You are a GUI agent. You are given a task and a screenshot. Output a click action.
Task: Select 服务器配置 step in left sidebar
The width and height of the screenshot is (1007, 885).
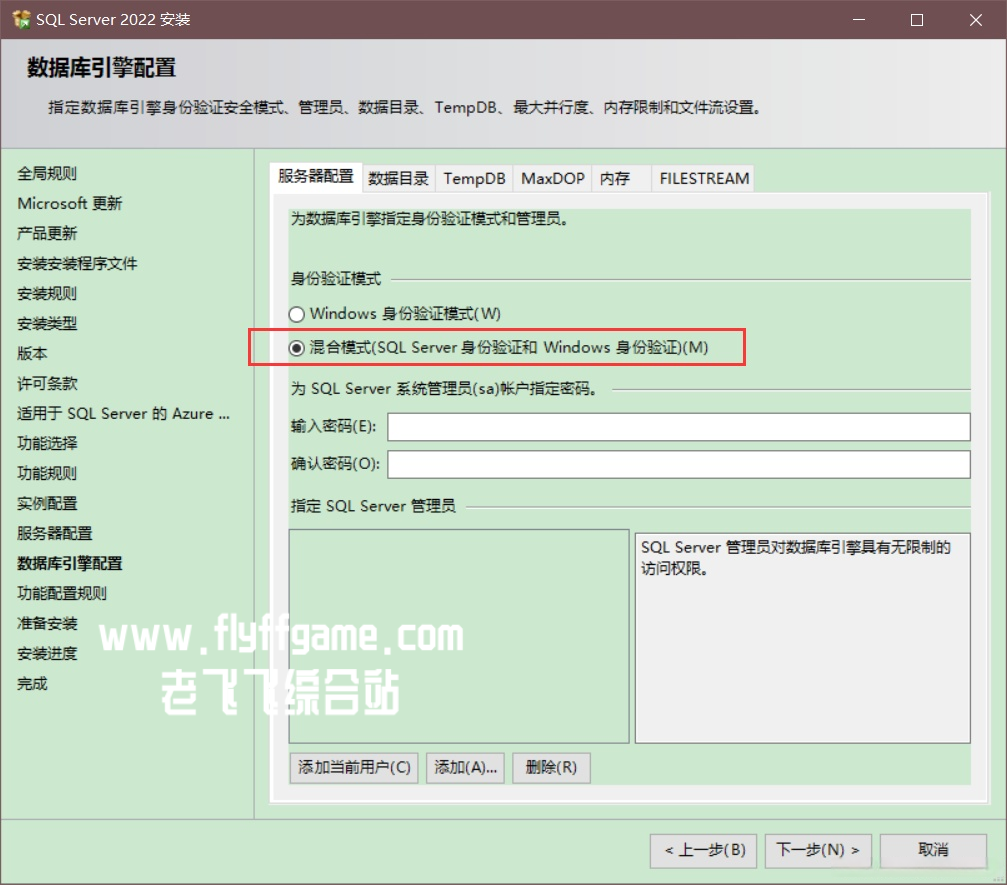pyautogui.click(x=55, y=534)
